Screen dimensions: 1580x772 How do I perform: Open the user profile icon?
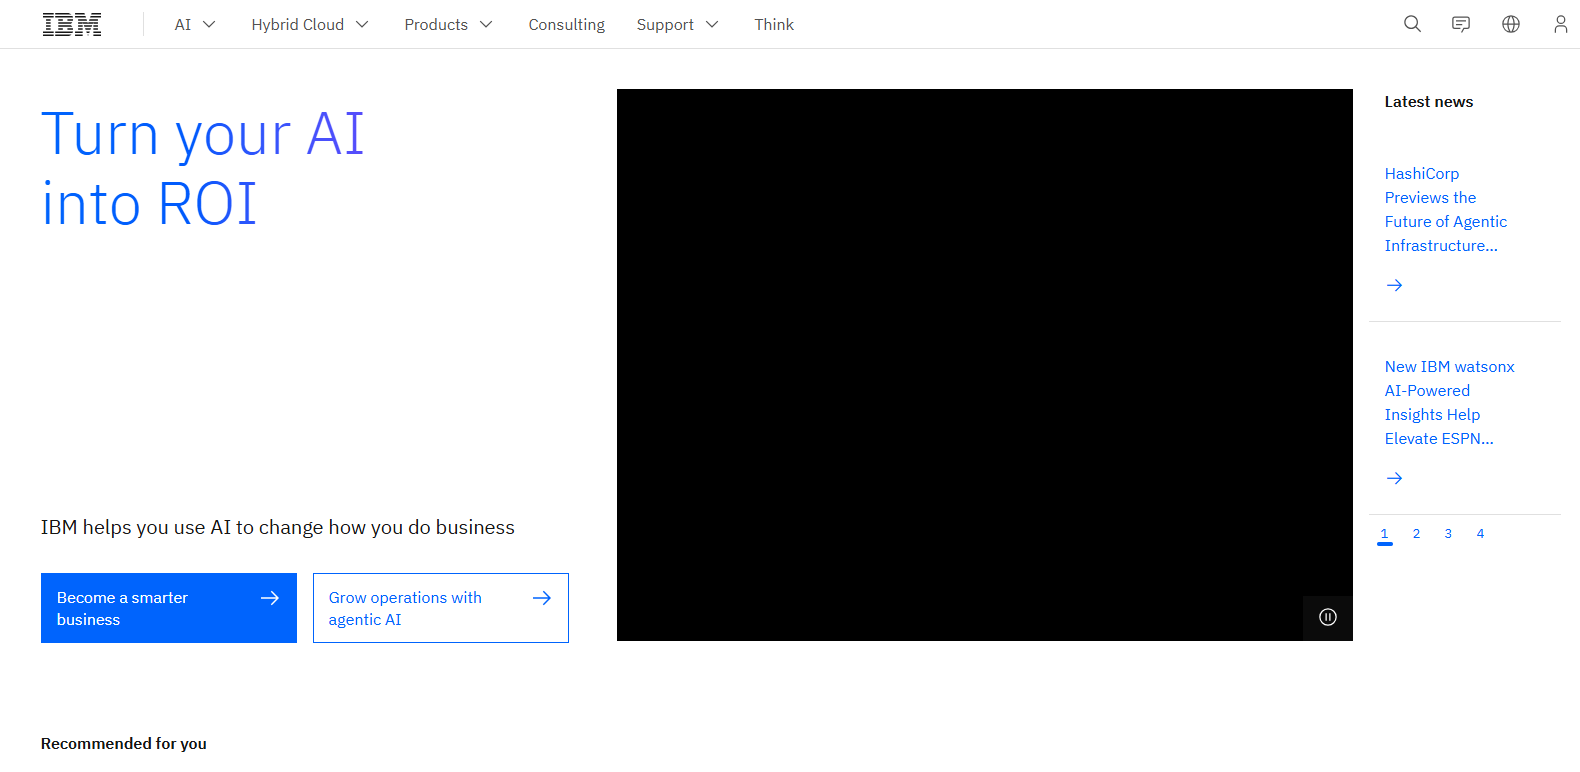1560,24
